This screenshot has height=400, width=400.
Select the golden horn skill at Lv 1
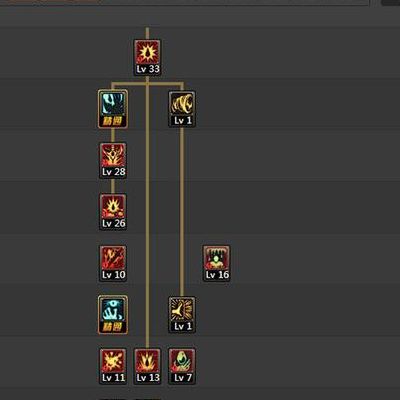pos(182,109)
